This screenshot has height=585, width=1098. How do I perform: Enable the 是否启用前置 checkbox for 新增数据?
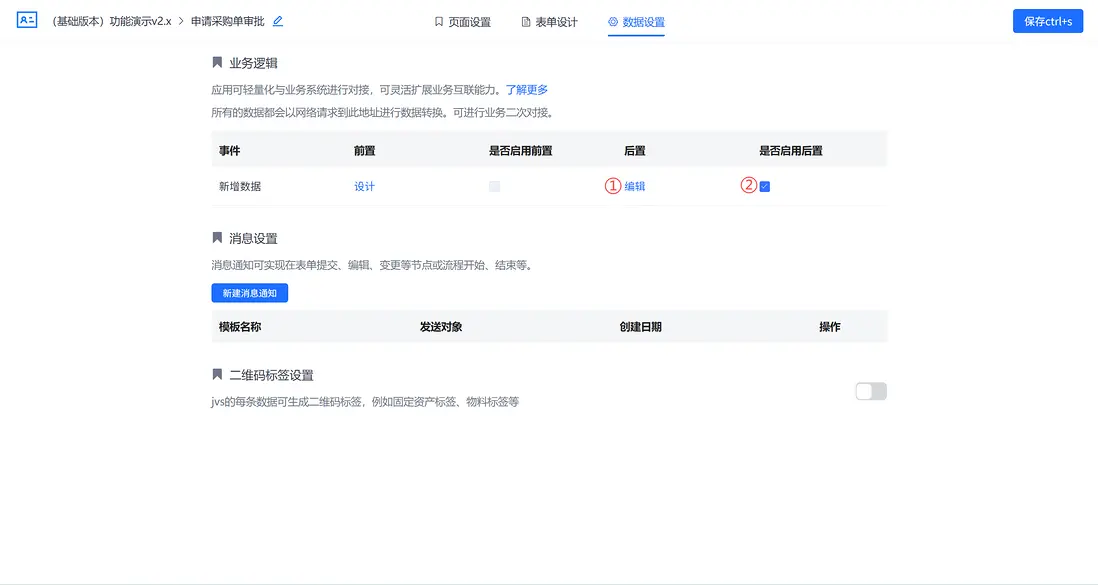(494, 186)
